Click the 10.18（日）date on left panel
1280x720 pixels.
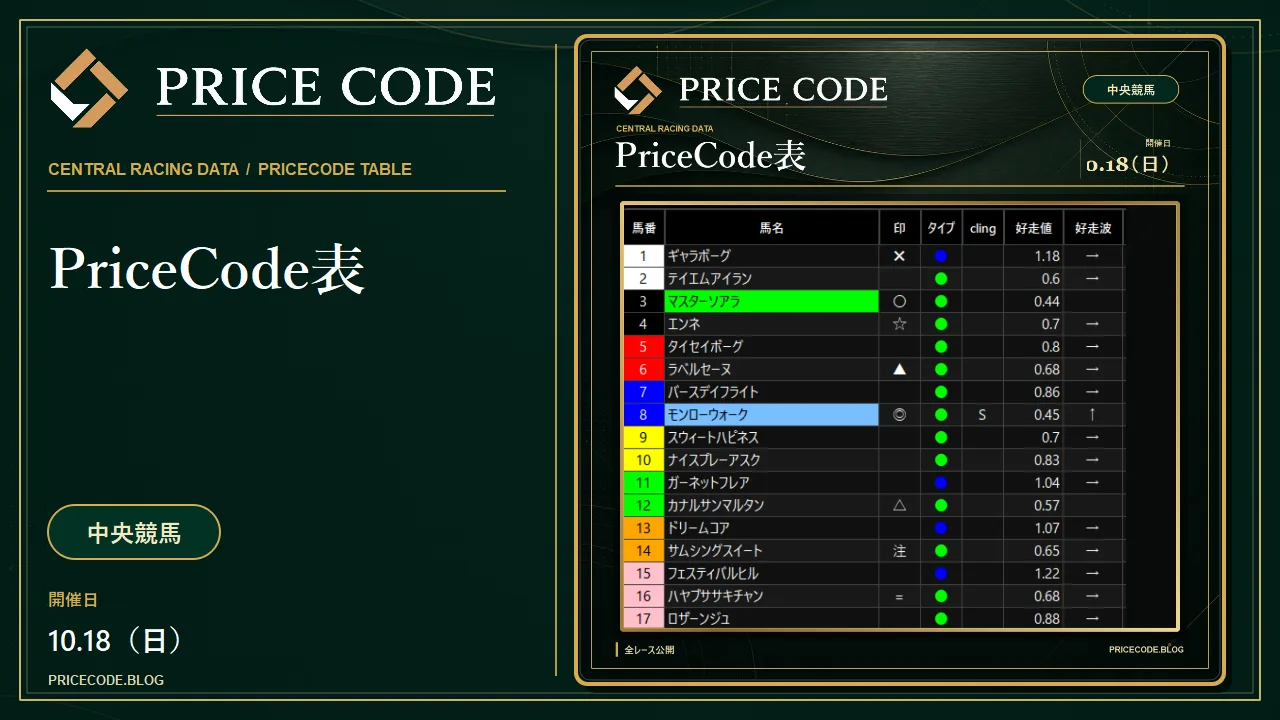coord(115,641)
